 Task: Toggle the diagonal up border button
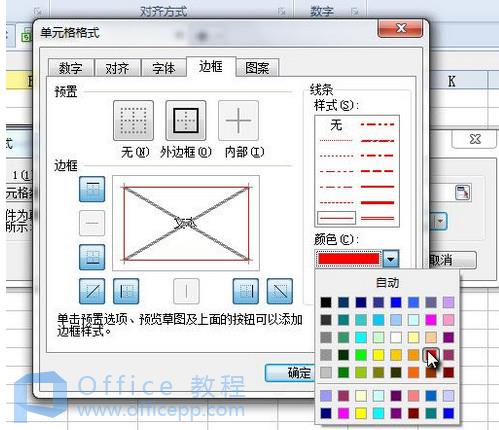(x=92, y=291)
